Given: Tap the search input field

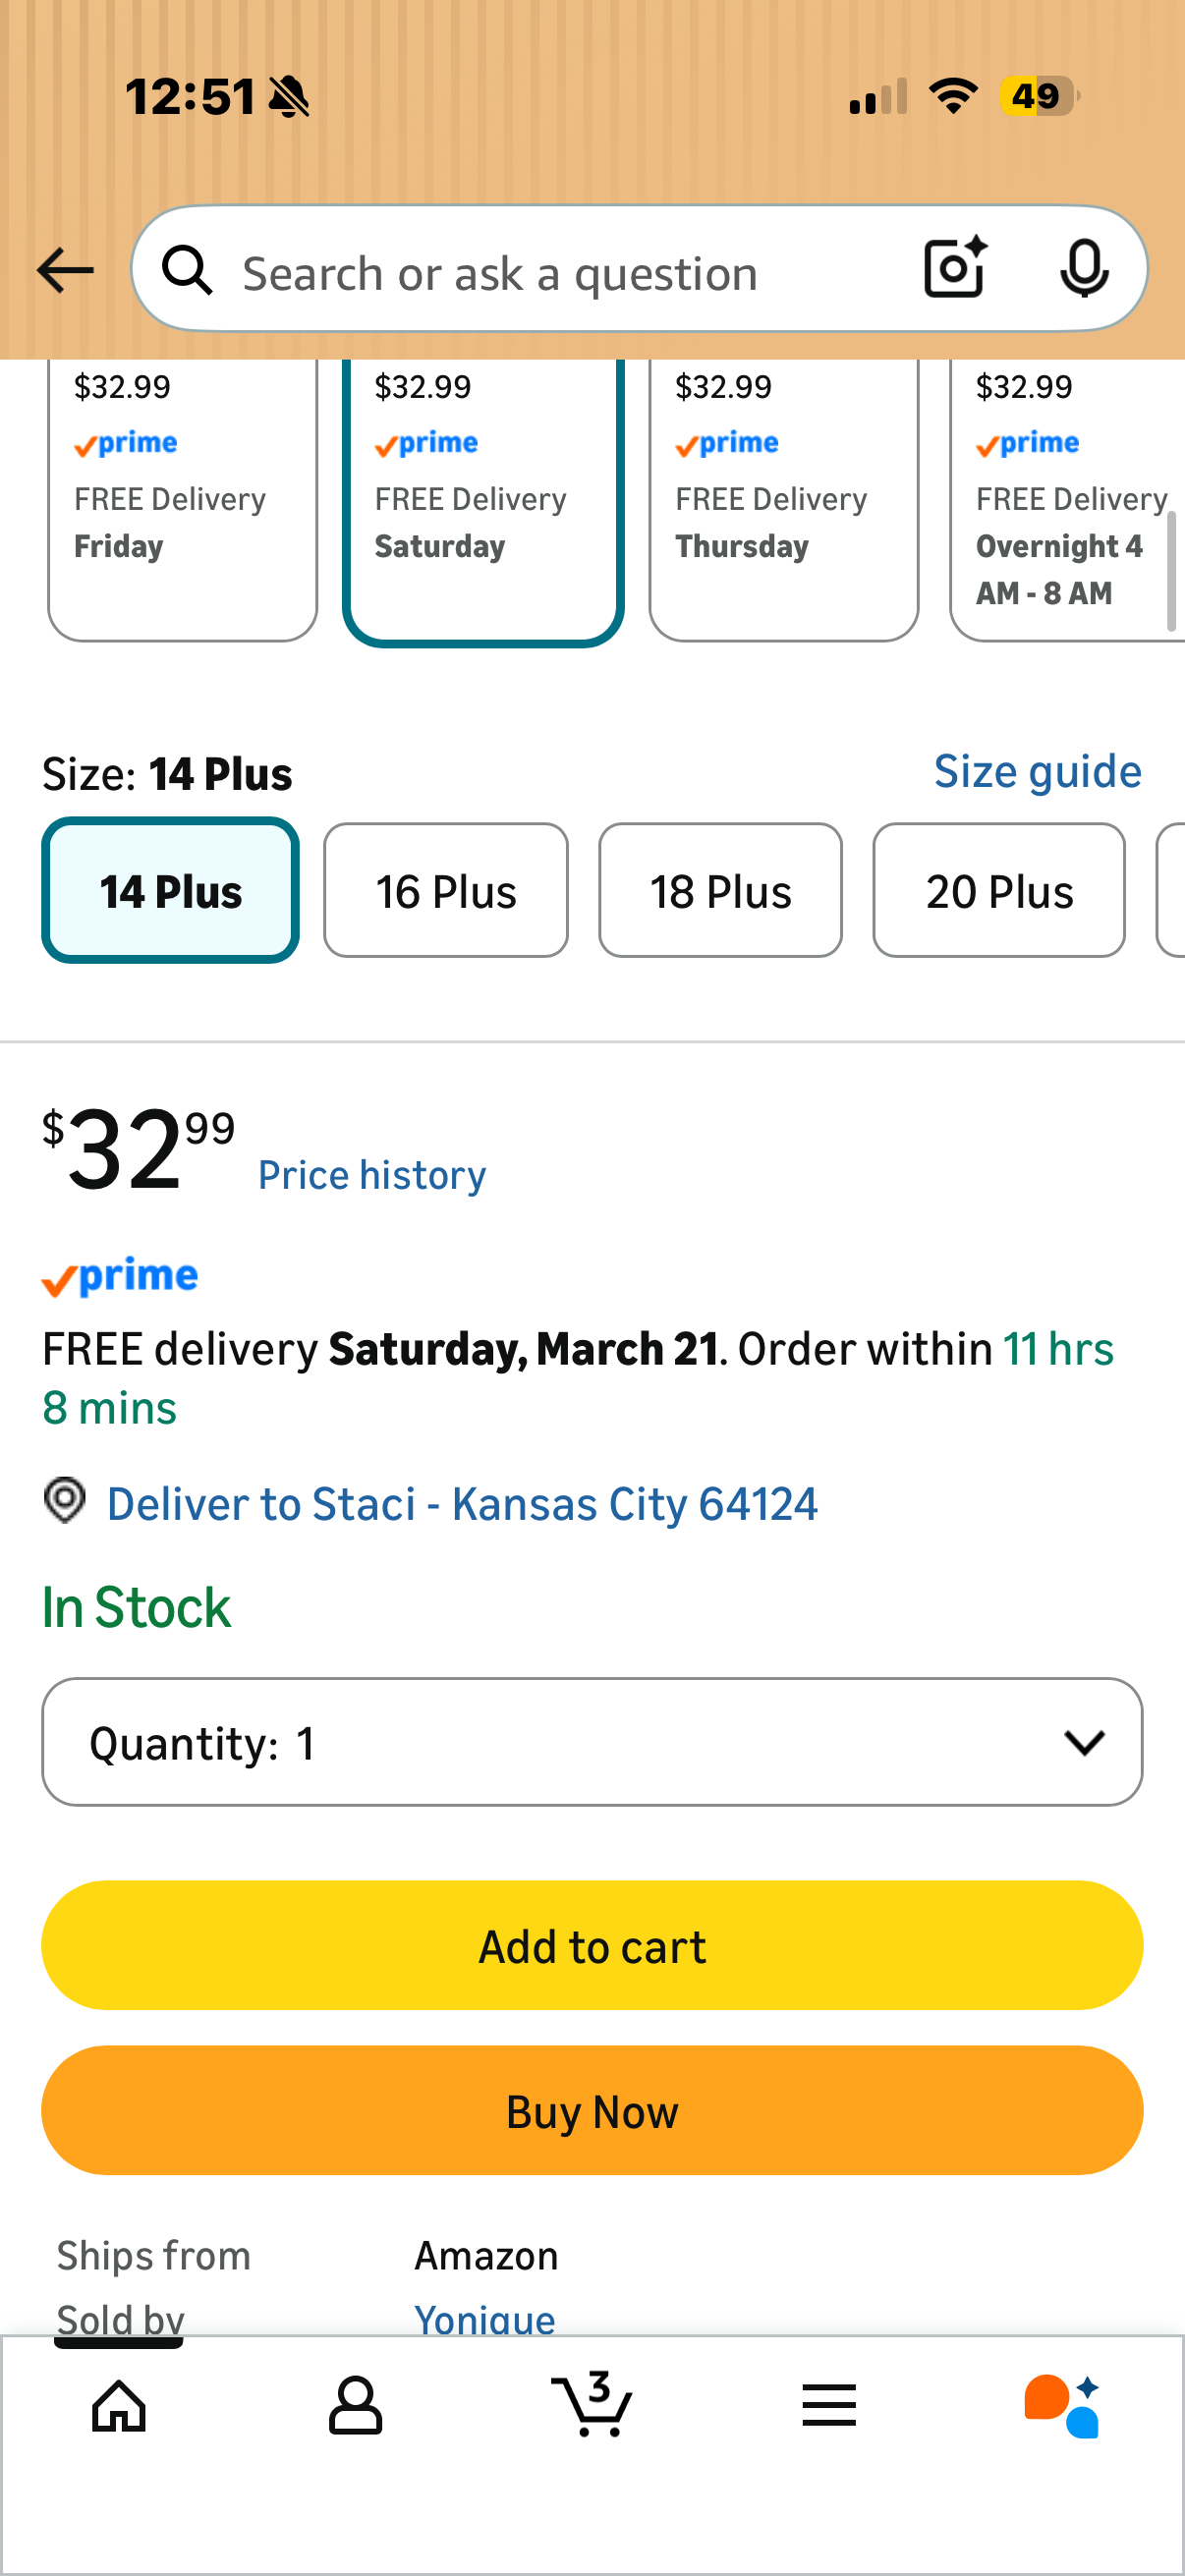Looking at the screenshot, I should pos(560,271).
